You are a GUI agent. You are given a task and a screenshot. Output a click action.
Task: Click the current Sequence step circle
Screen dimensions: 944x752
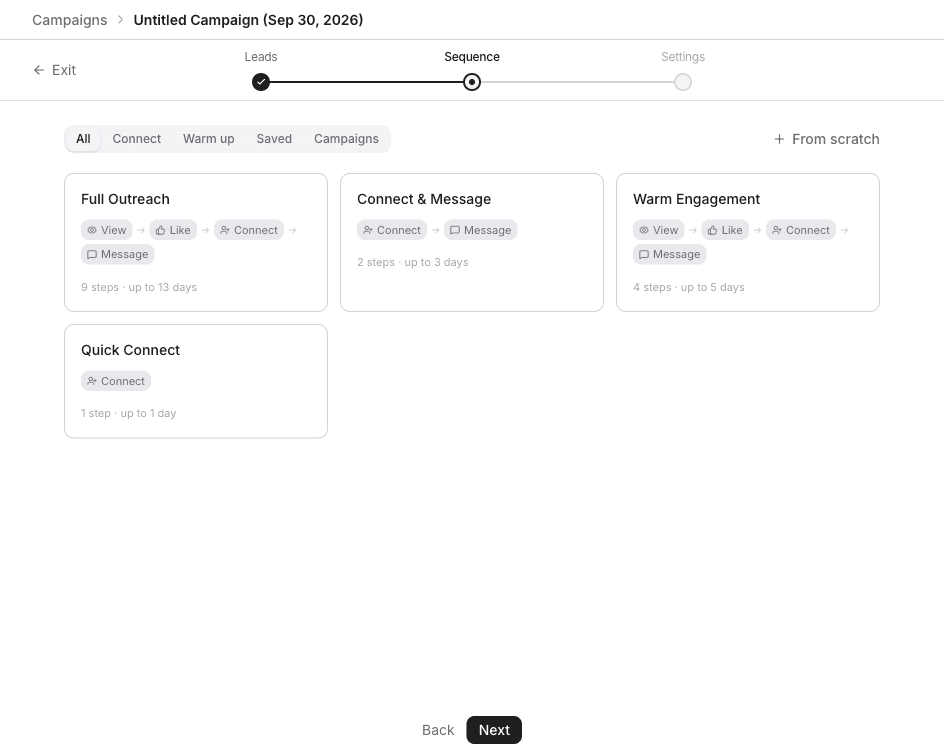click(472, 82)
